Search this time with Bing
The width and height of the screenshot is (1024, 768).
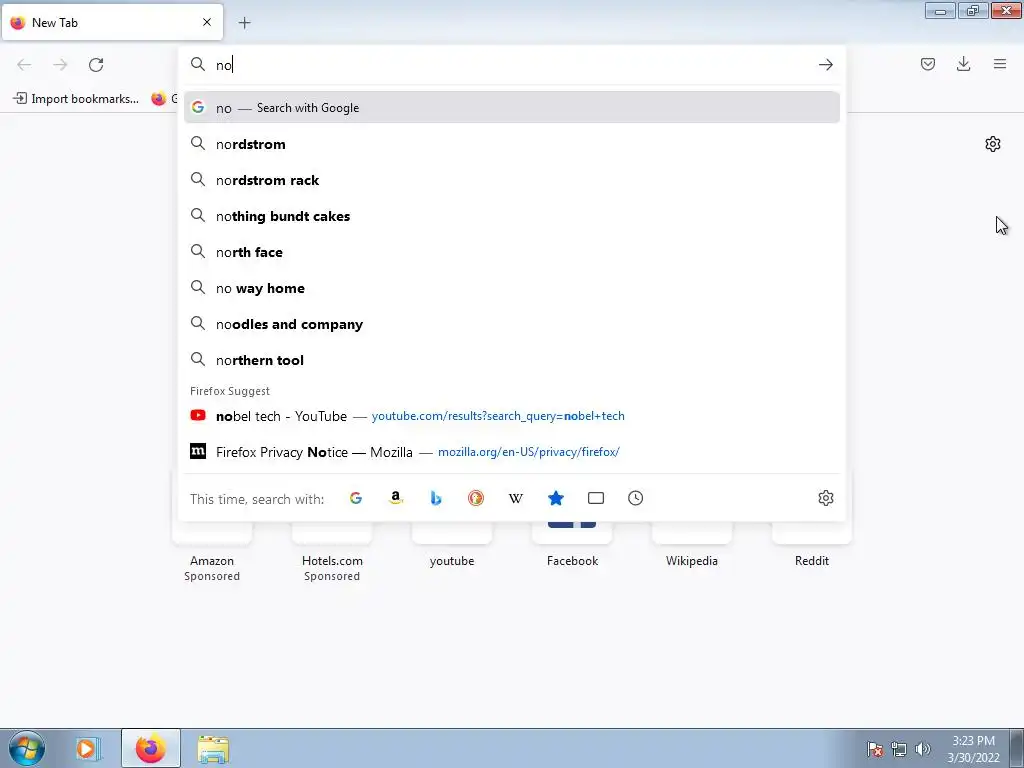(436, 498)
